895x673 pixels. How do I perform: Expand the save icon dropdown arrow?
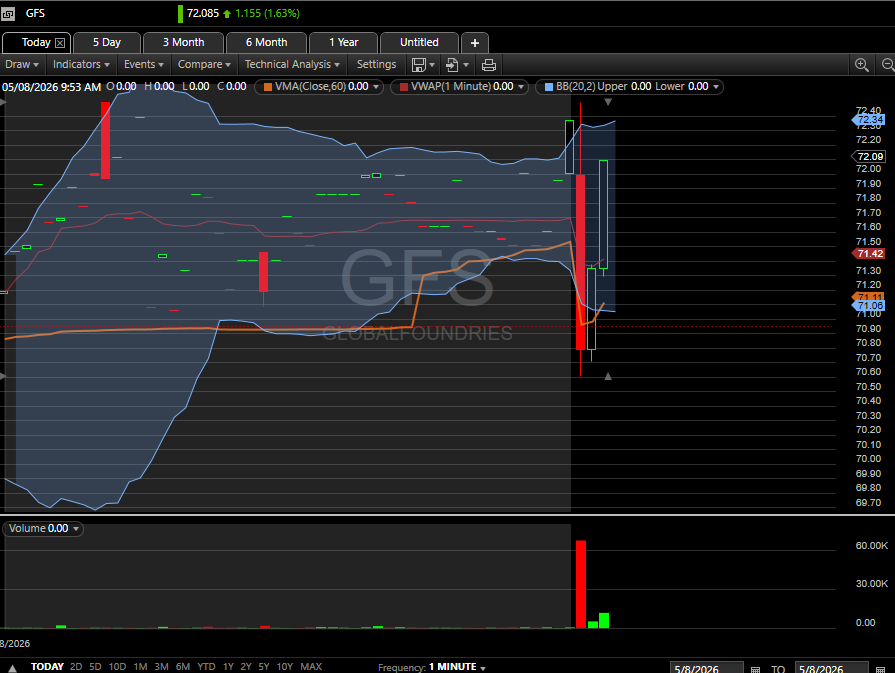432,65
